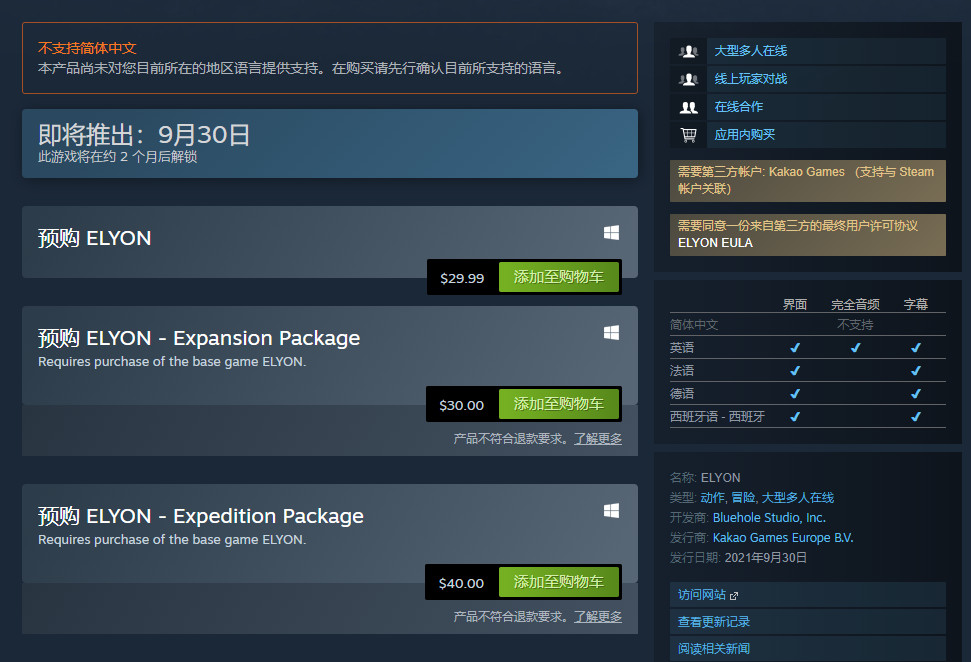This screenshot has width=971, height=662.
Task: Click the 线上玩家对战 players icon
Action: (688, 79)
